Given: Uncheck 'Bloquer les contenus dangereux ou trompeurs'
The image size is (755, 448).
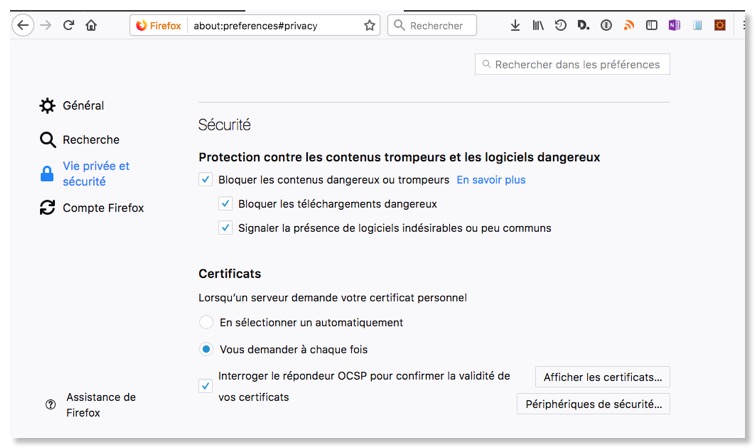Looking at the screenshot, I should click(206, 180).
